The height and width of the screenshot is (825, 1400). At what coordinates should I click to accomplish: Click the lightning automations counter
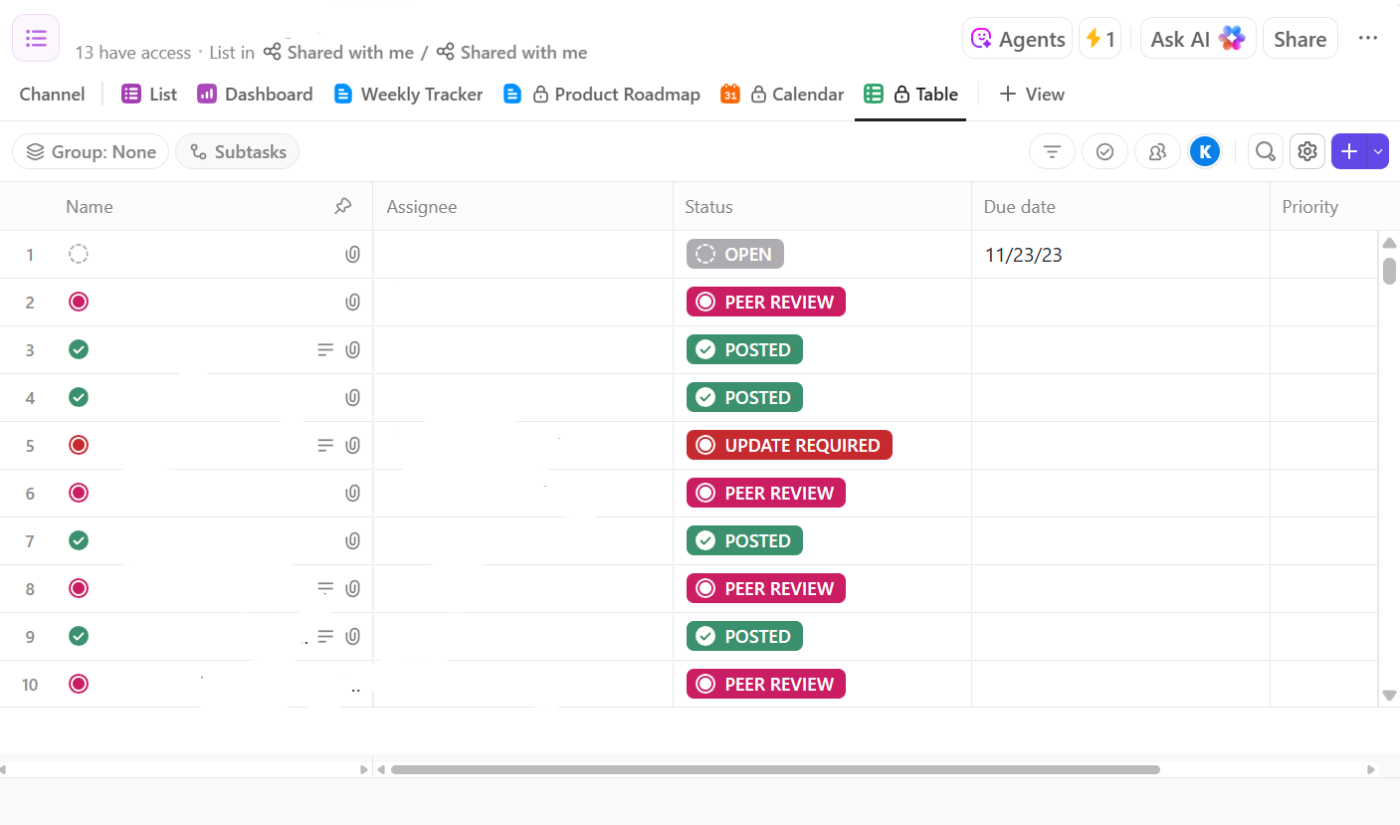(1100, 39)
